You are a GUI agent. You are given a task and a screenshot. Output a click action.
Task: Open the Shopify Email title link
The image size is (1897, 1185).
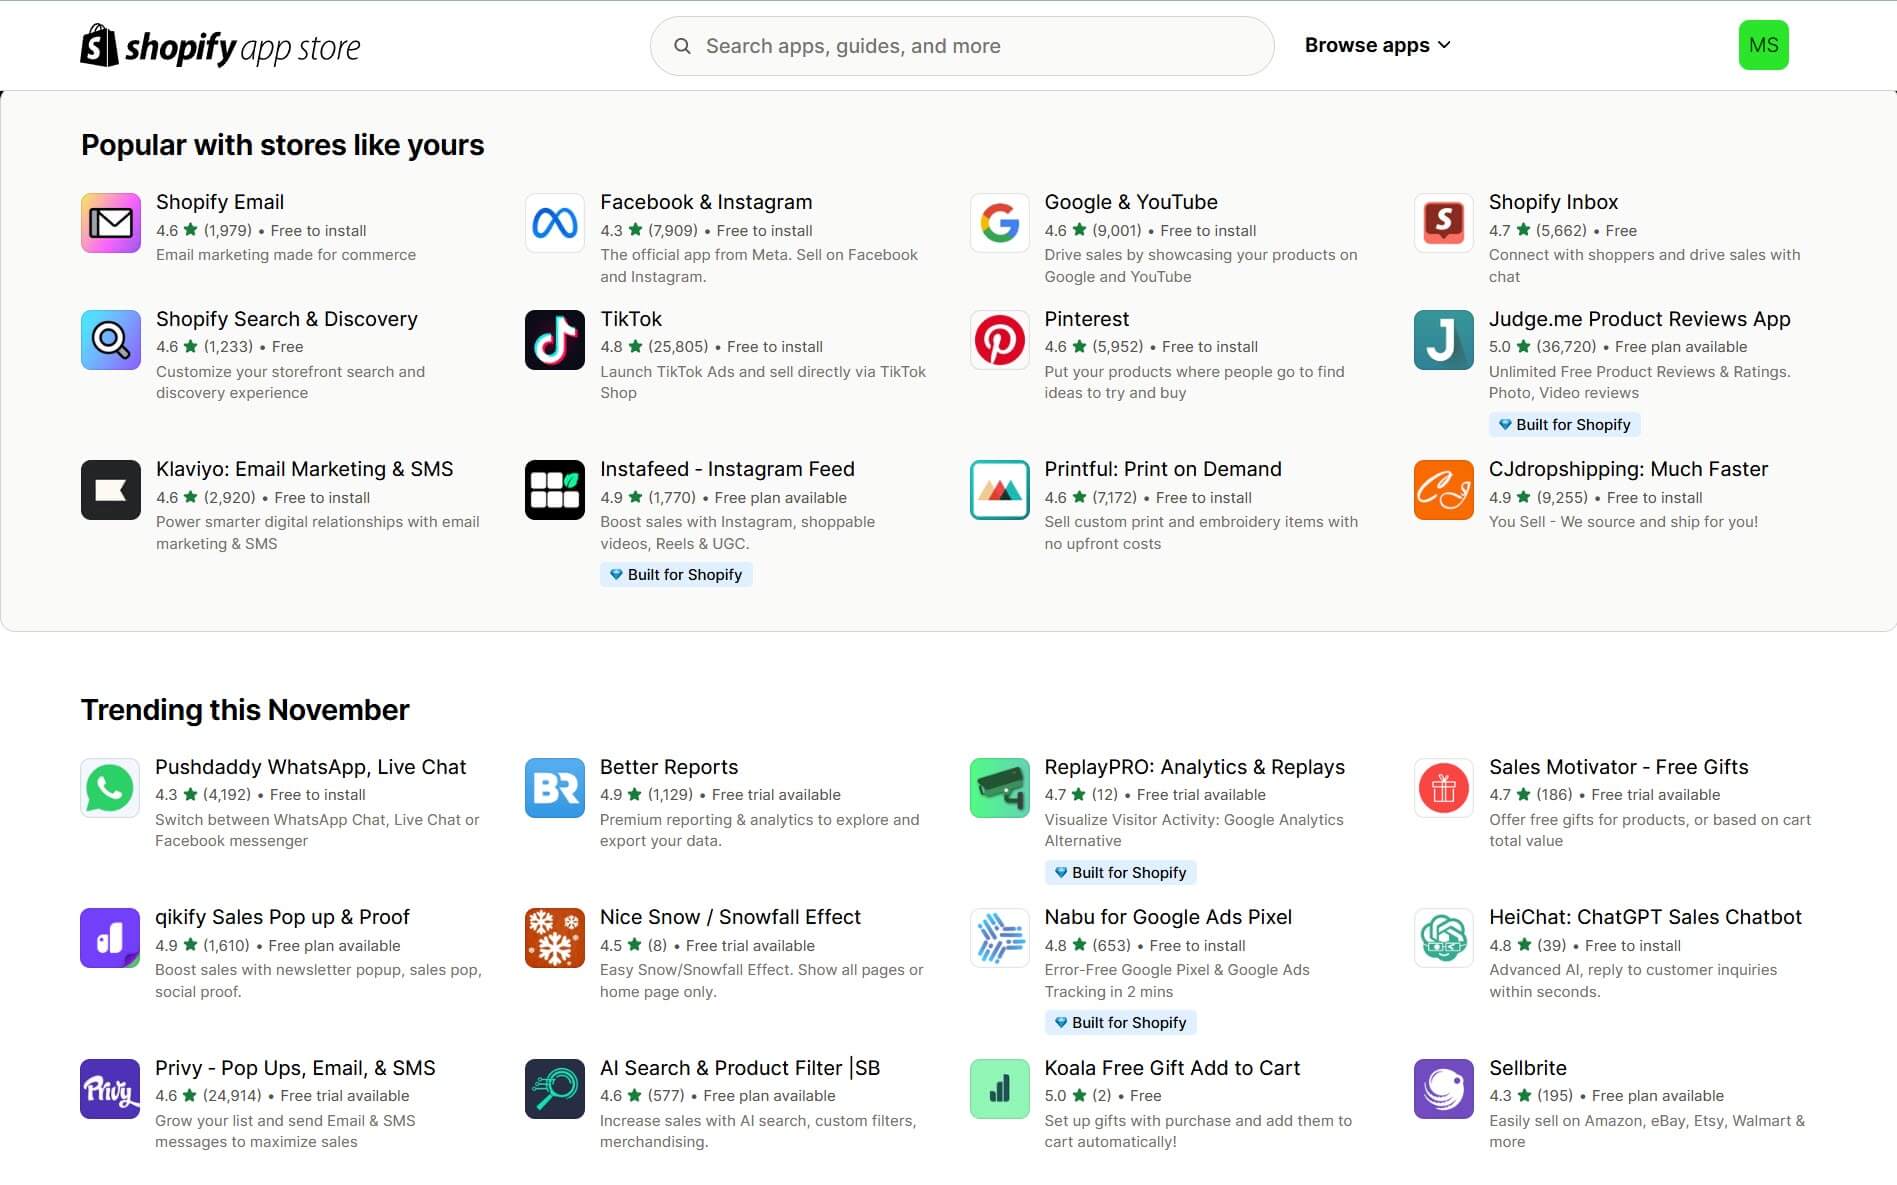point(220,202)
